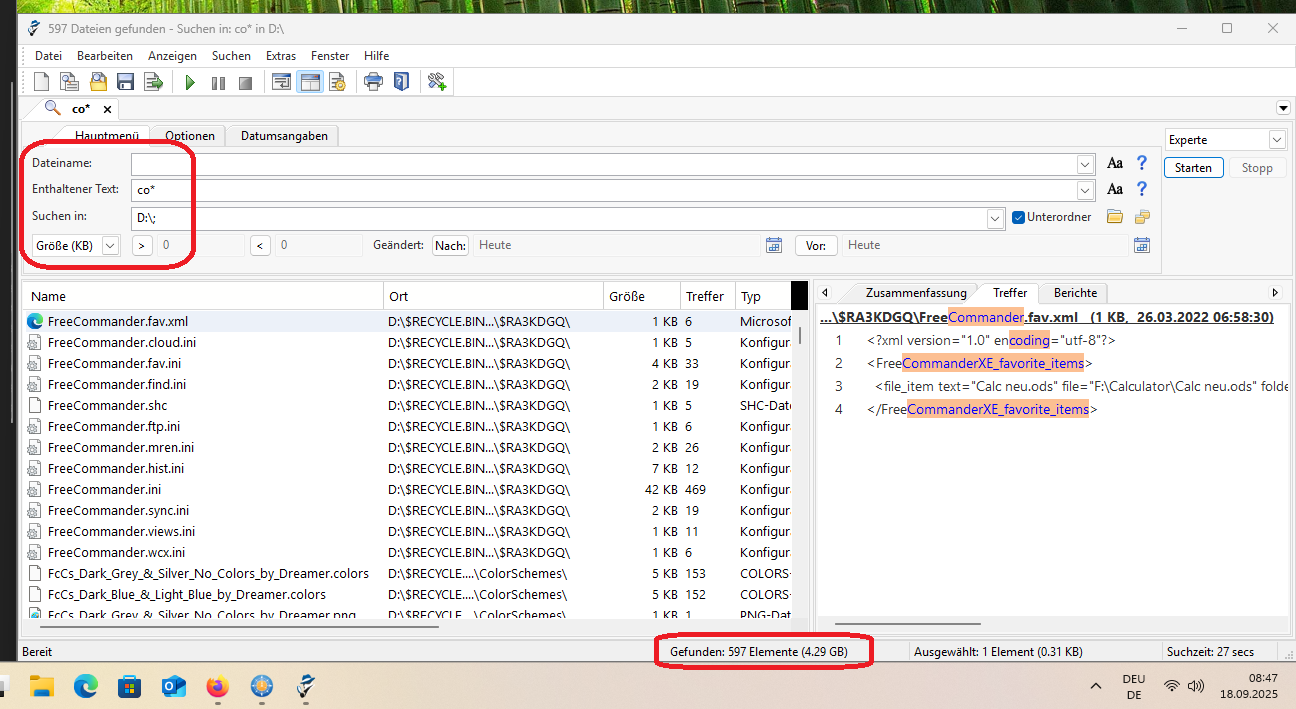This screenshot has width=1296, height=709.
Task: Click the tools-with-plus icon
Action: (x=437, y=82)
